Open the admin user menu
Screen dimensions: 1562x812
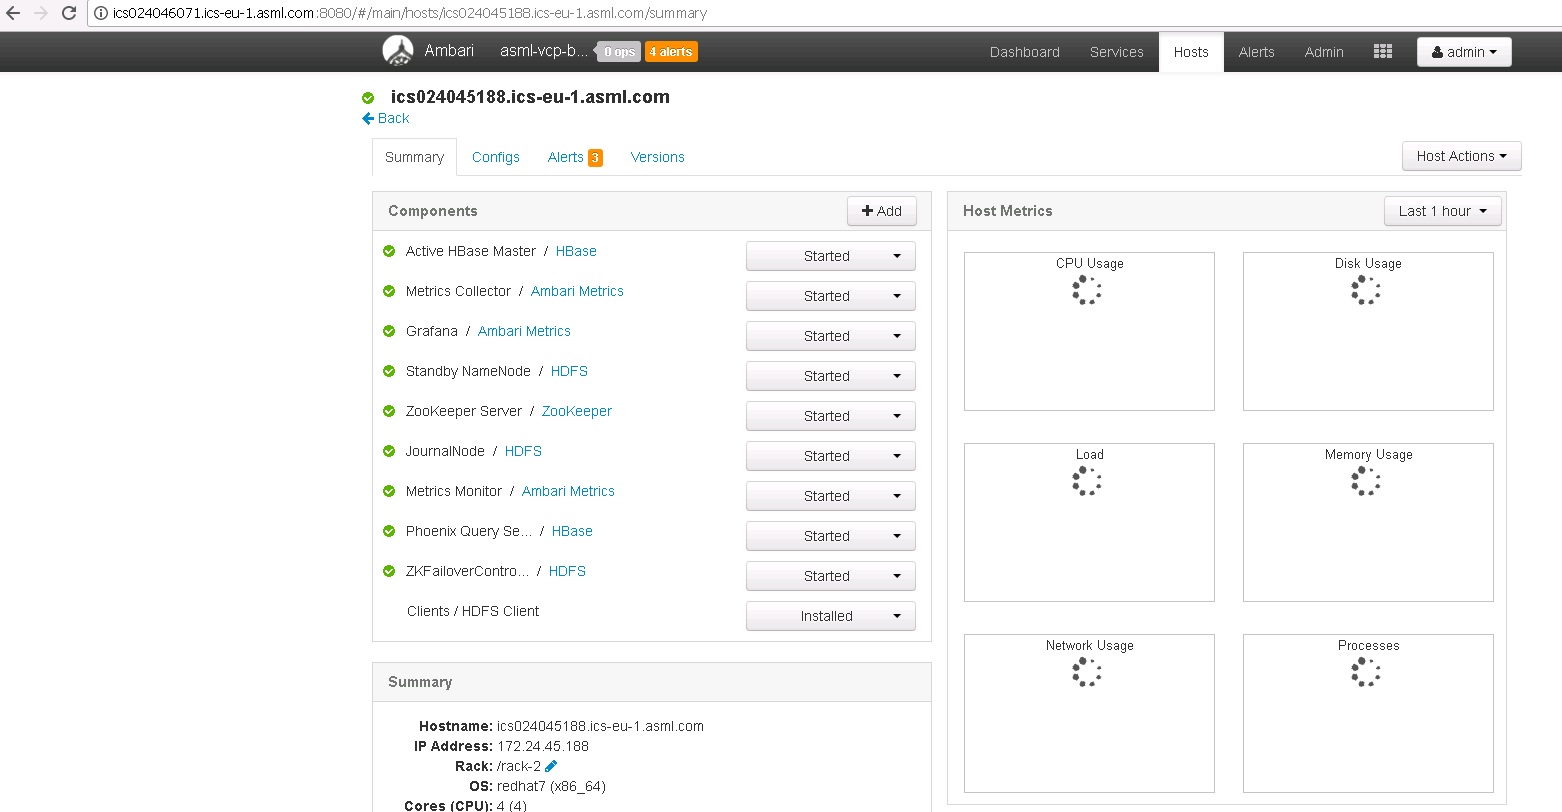(x=1463, y=52)
